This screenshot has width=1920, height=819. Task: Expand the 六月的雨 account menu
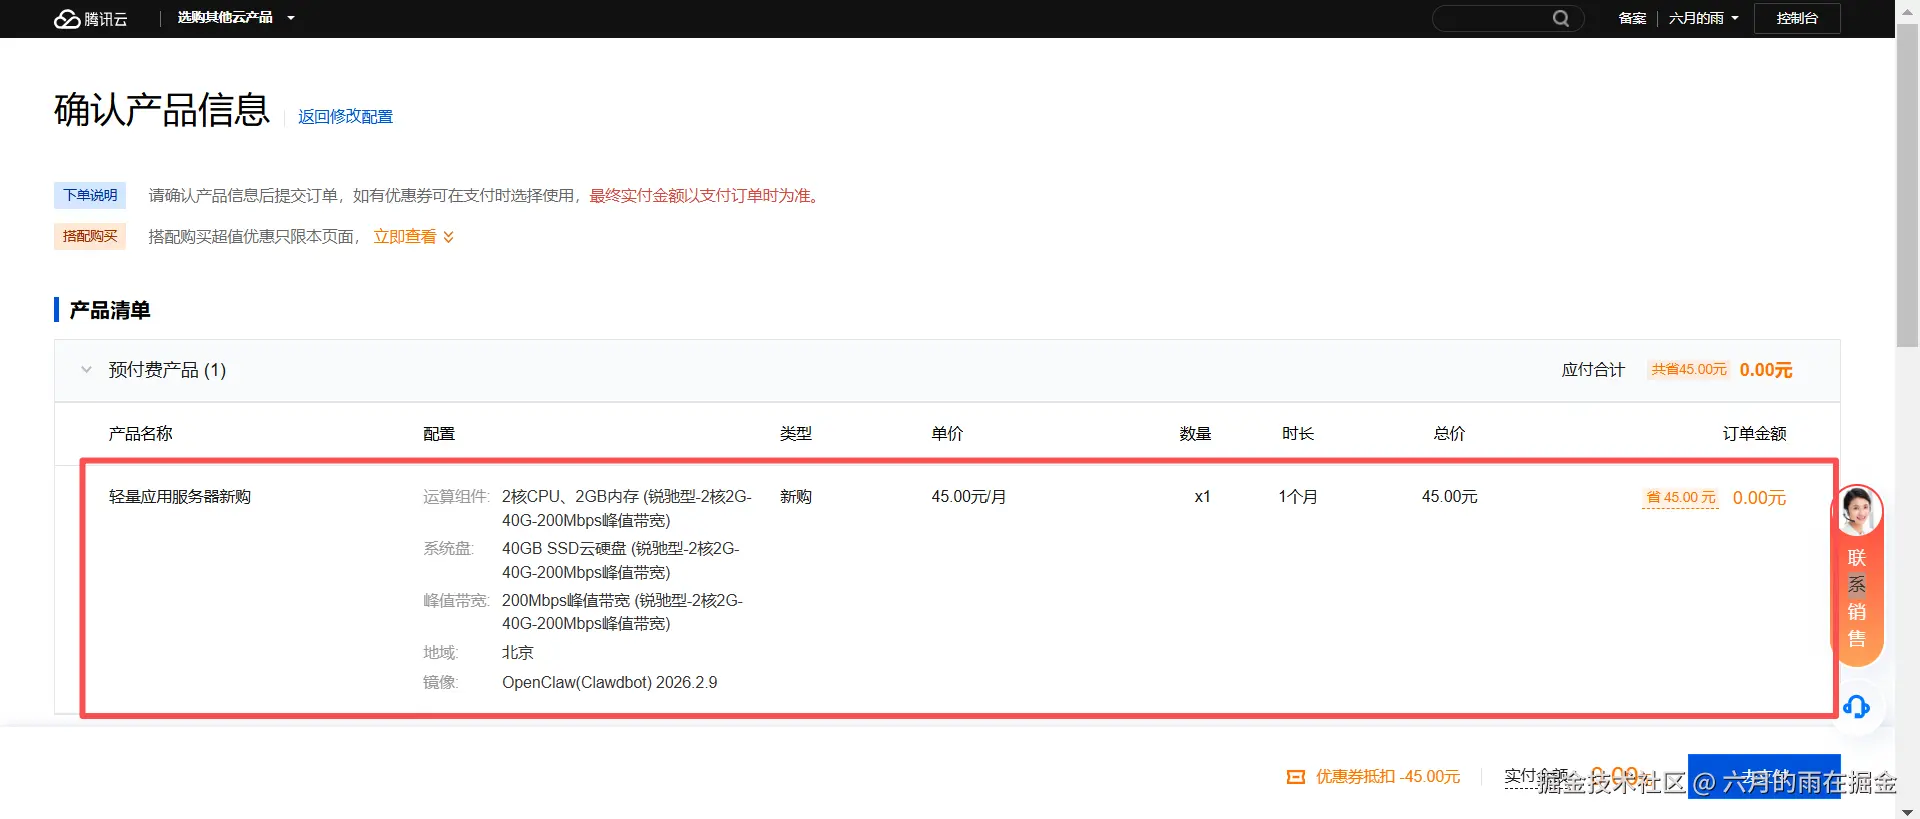(1703, 18)
